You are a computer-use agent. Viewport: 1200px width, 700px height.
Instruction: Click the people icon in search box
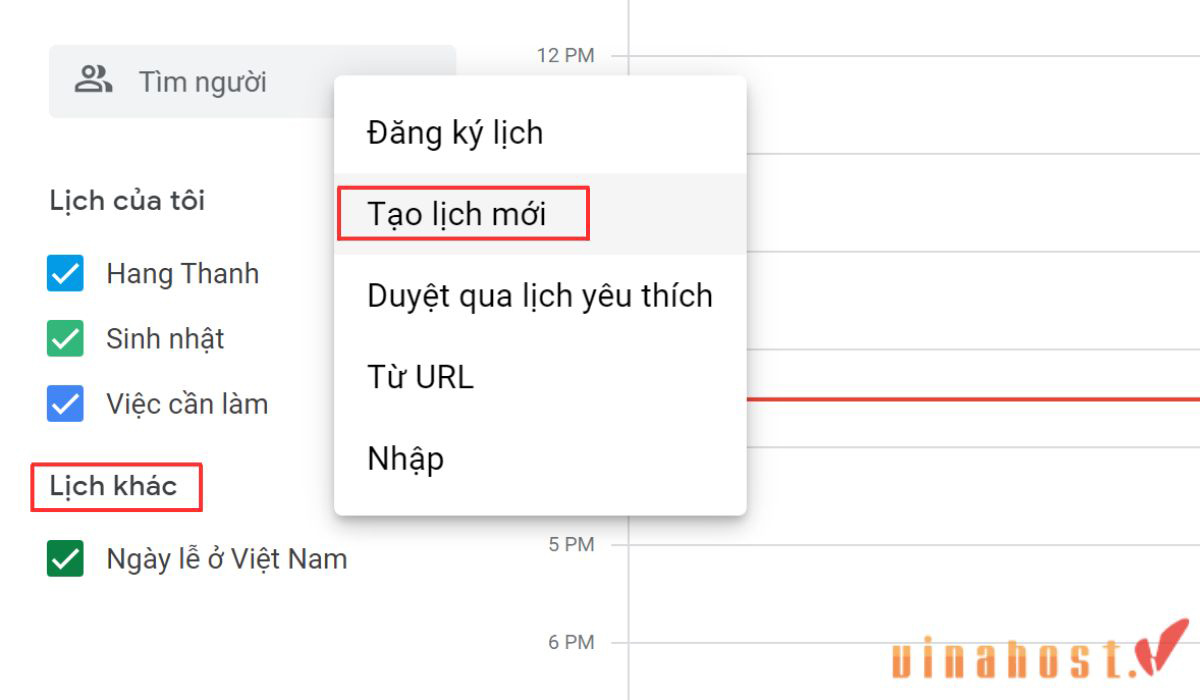click(93, 80)
